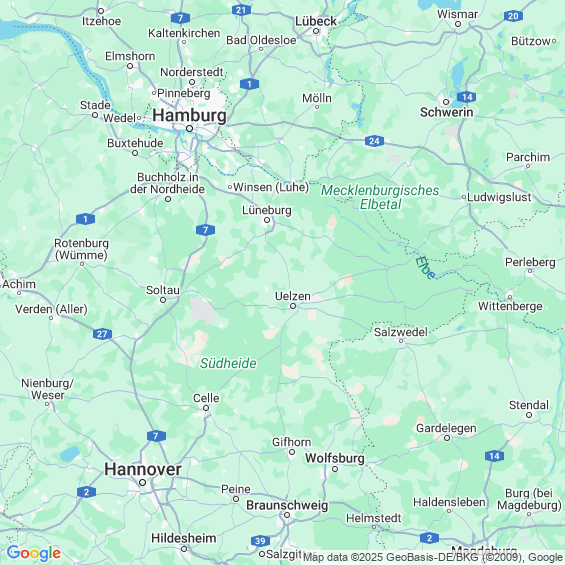Open the map data copyright notice
The image size is (565, 565).
pos(432,557)
